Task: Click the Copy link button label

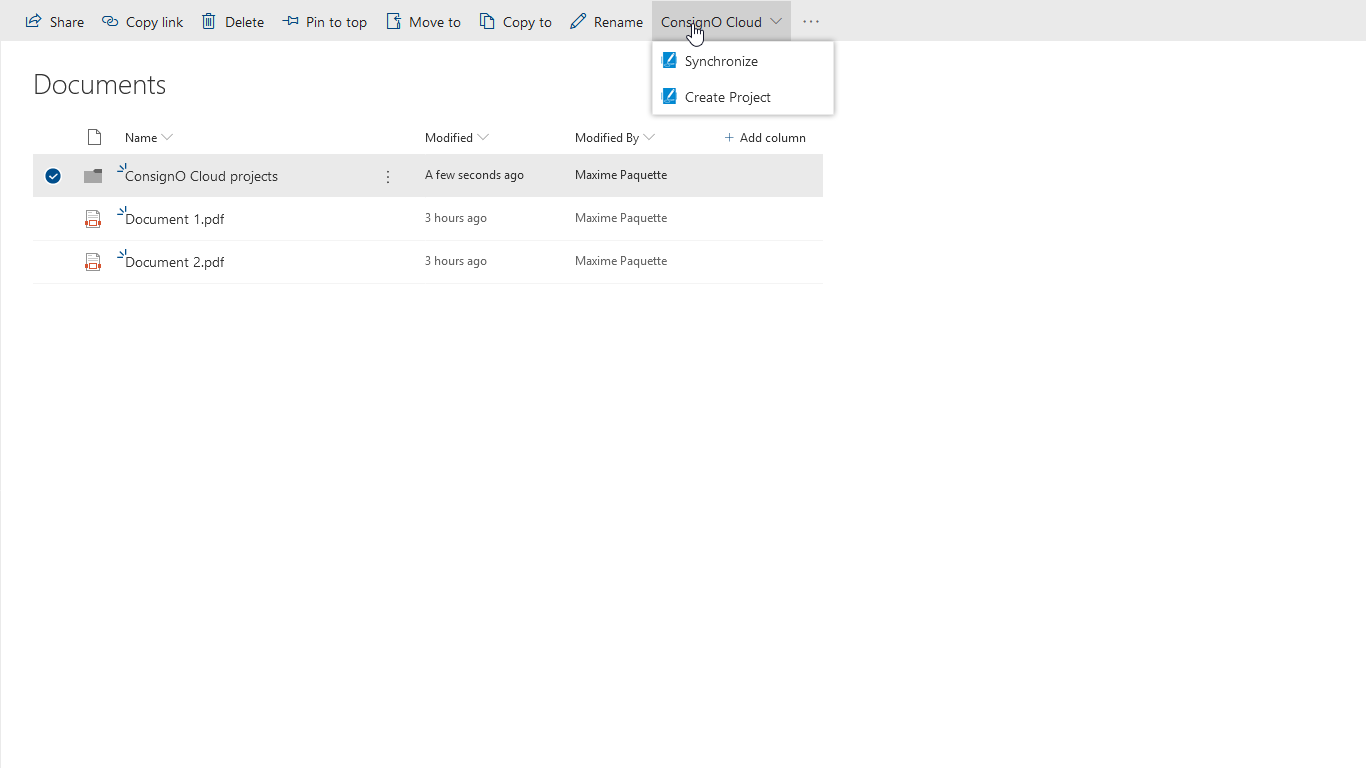Action: pos(154,22)
